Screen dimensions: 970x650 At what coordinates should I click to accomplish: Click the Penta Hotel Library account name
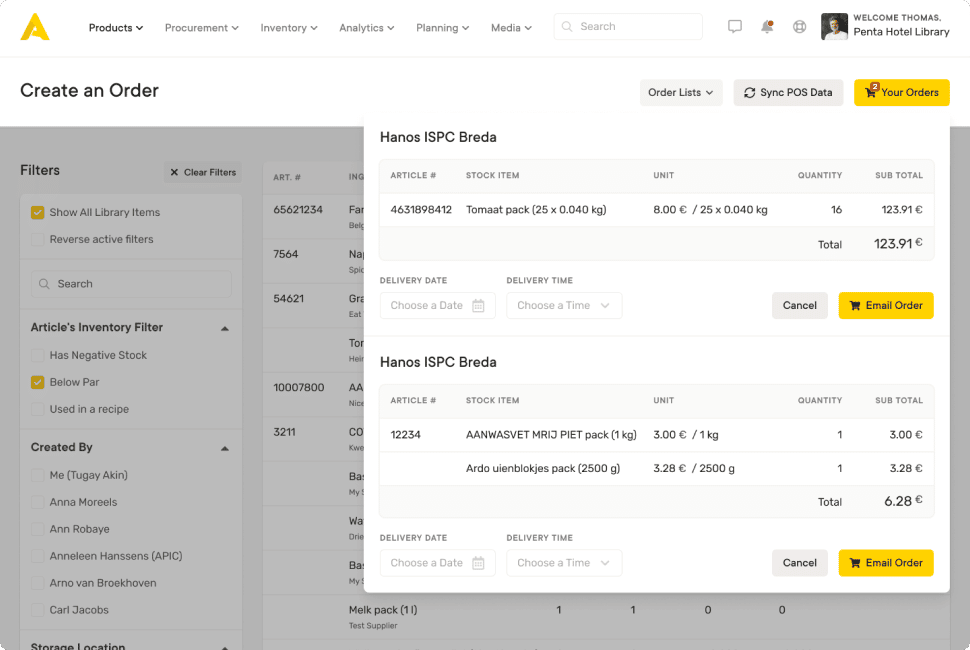[901, 32]
